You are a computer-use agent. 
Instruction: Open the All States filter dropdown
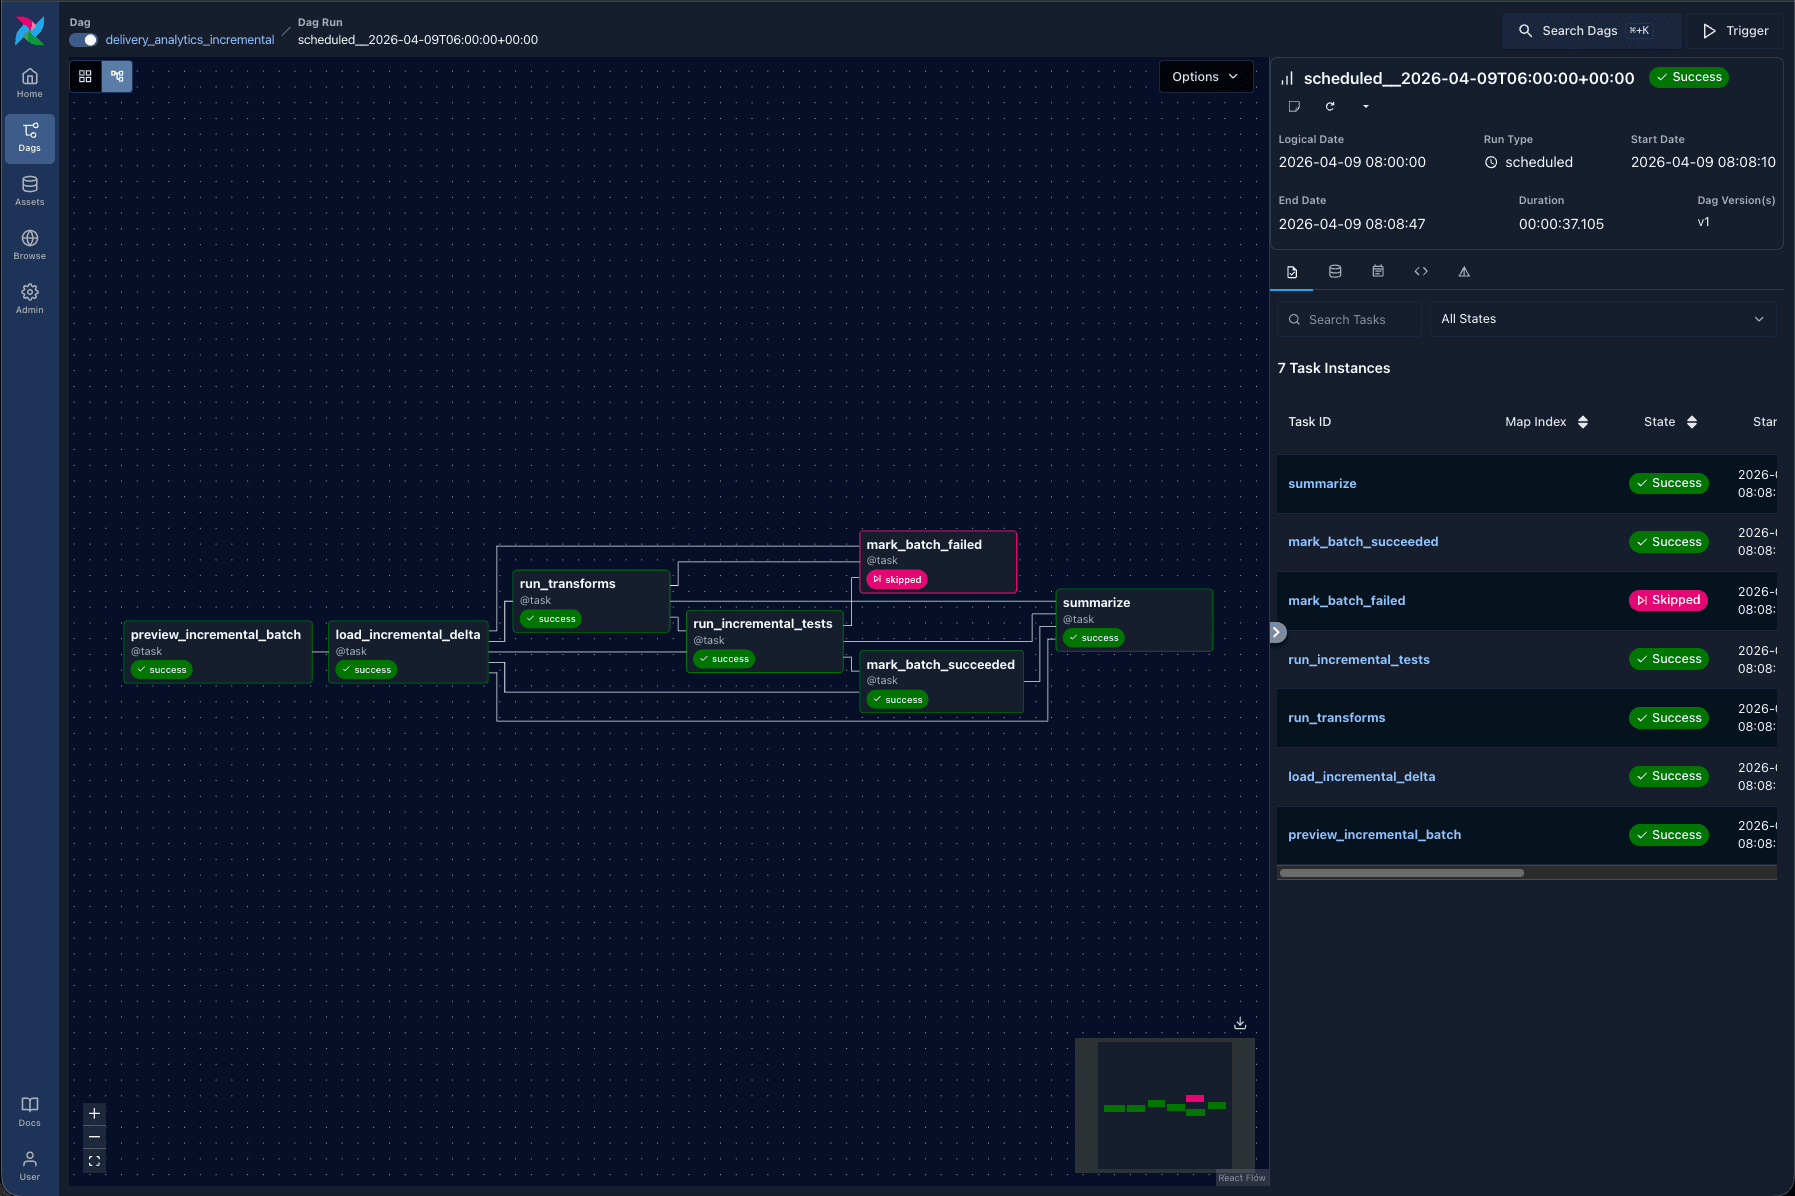point(1602,318)
